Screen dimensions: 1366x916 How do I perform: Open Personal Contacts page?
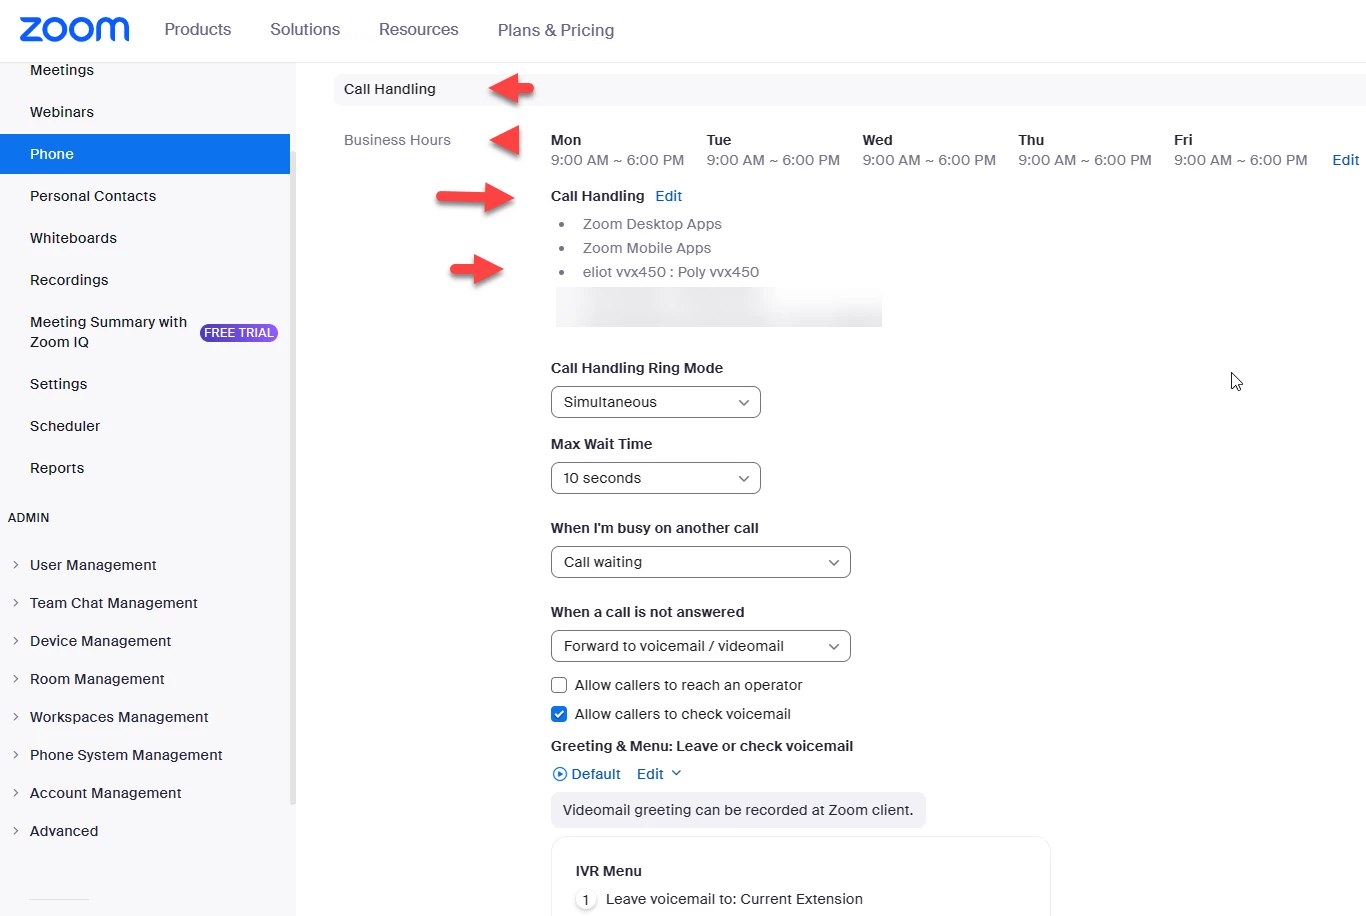coord(93,196)
